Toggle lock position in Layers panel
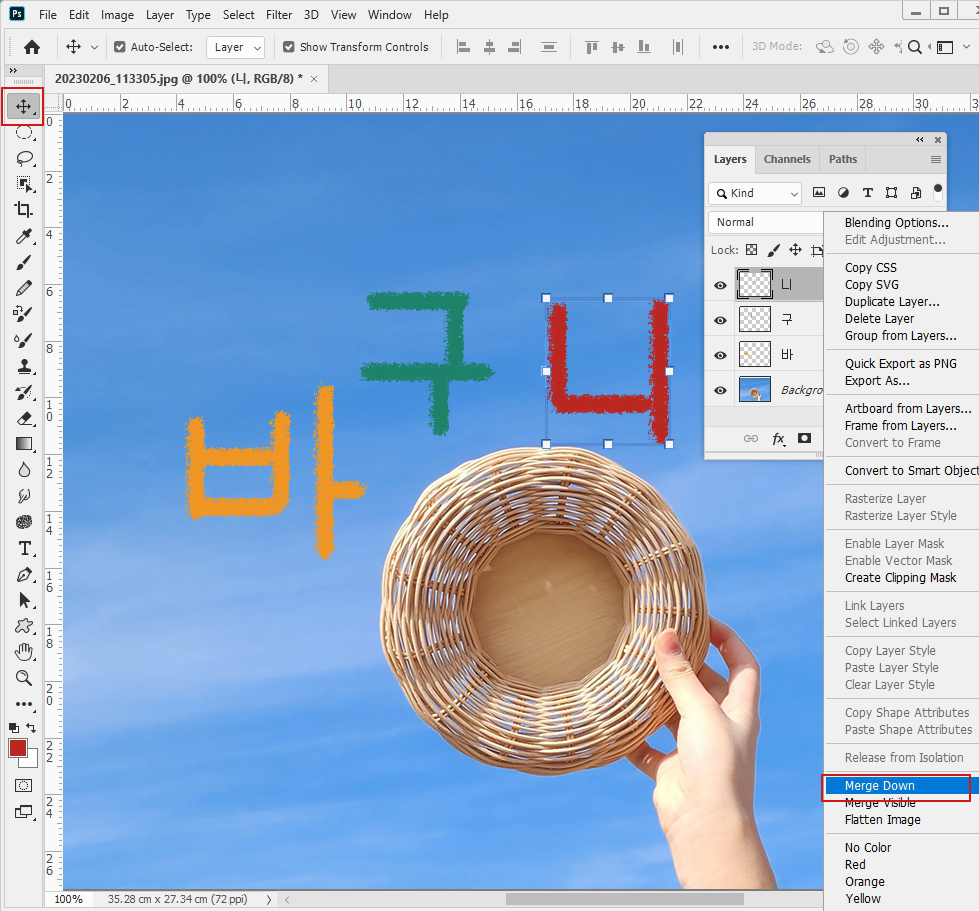This screenshot has height=911, width=979. (x=795, y=250)
